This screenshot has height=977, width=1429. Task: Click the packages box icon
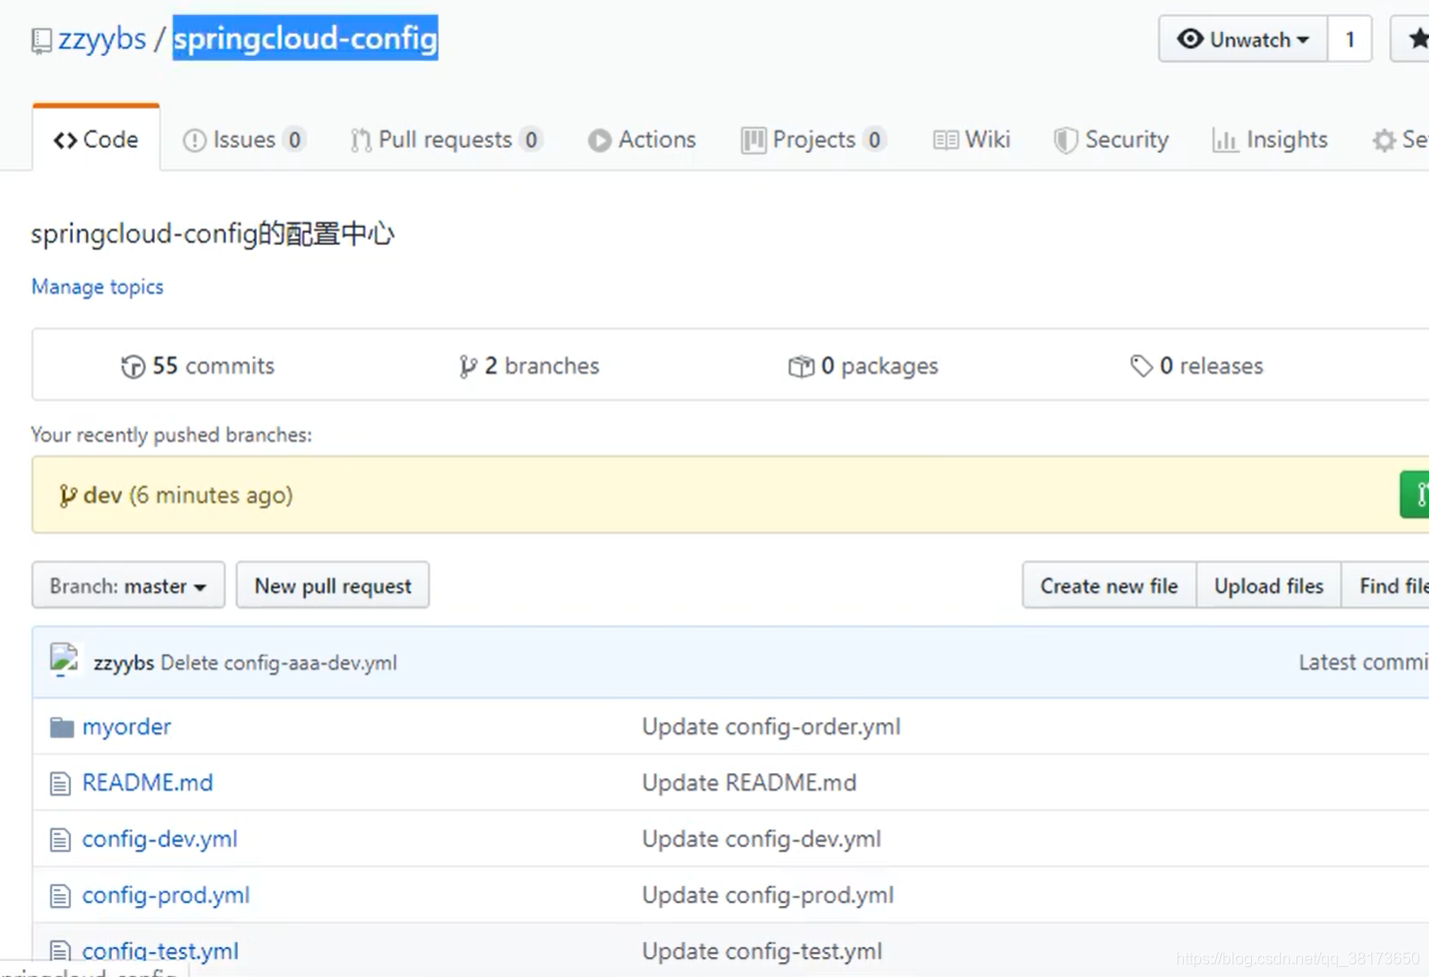801,367
